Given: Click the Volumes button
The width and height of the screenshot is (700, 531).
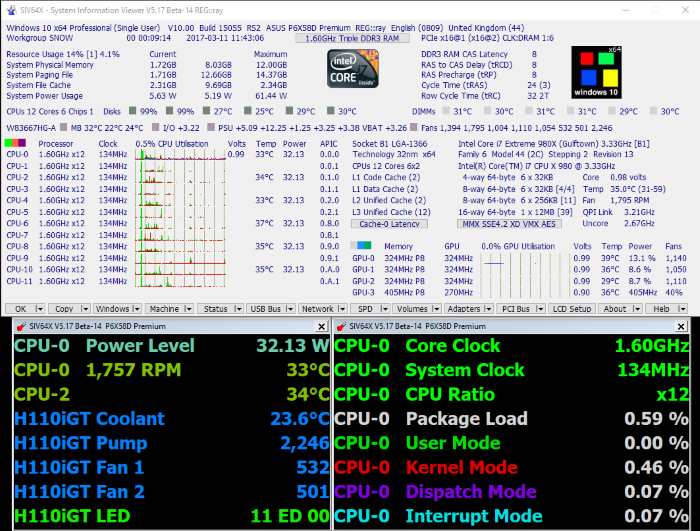Looking at the screenshot, I should tap(412, 309).
